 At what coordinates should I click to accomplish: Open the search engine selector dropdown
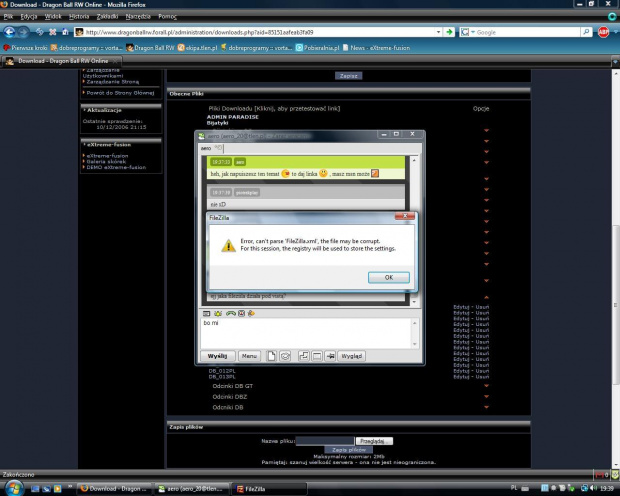point(467,32)
